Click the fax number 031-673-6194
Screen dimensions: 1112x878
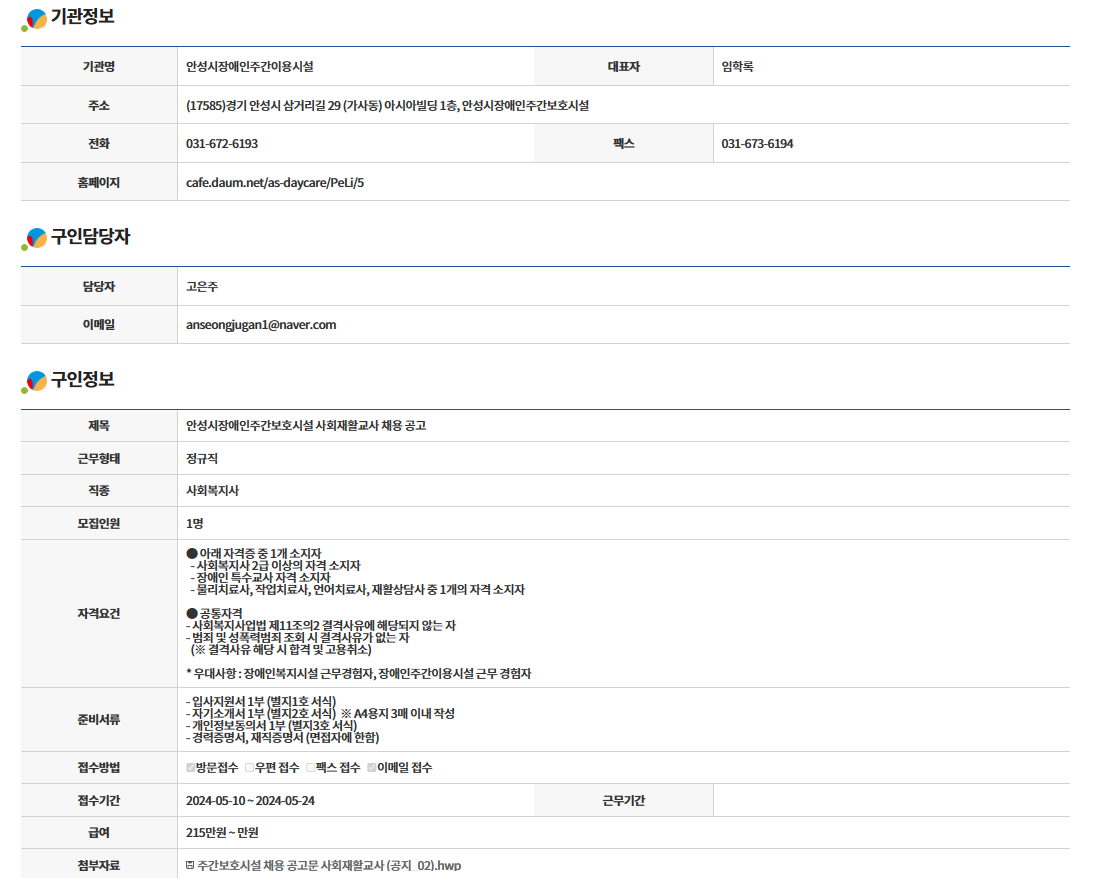coord(757,143)
